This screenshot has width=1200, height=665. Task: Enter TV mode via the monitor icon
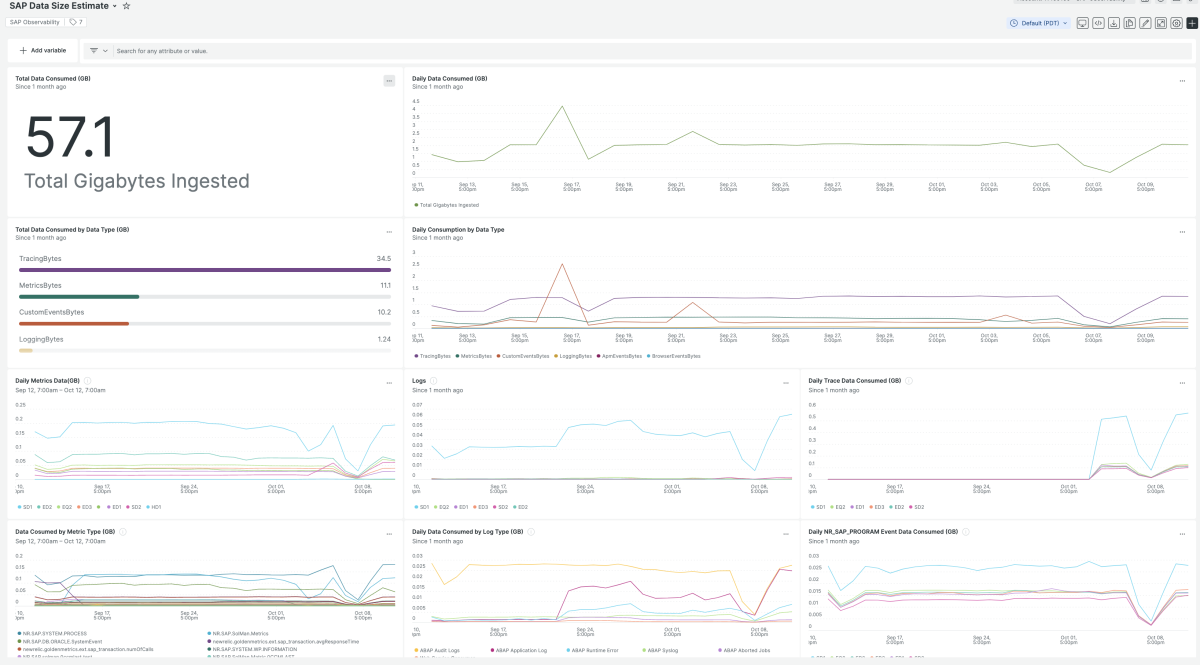click(1082, 23)
